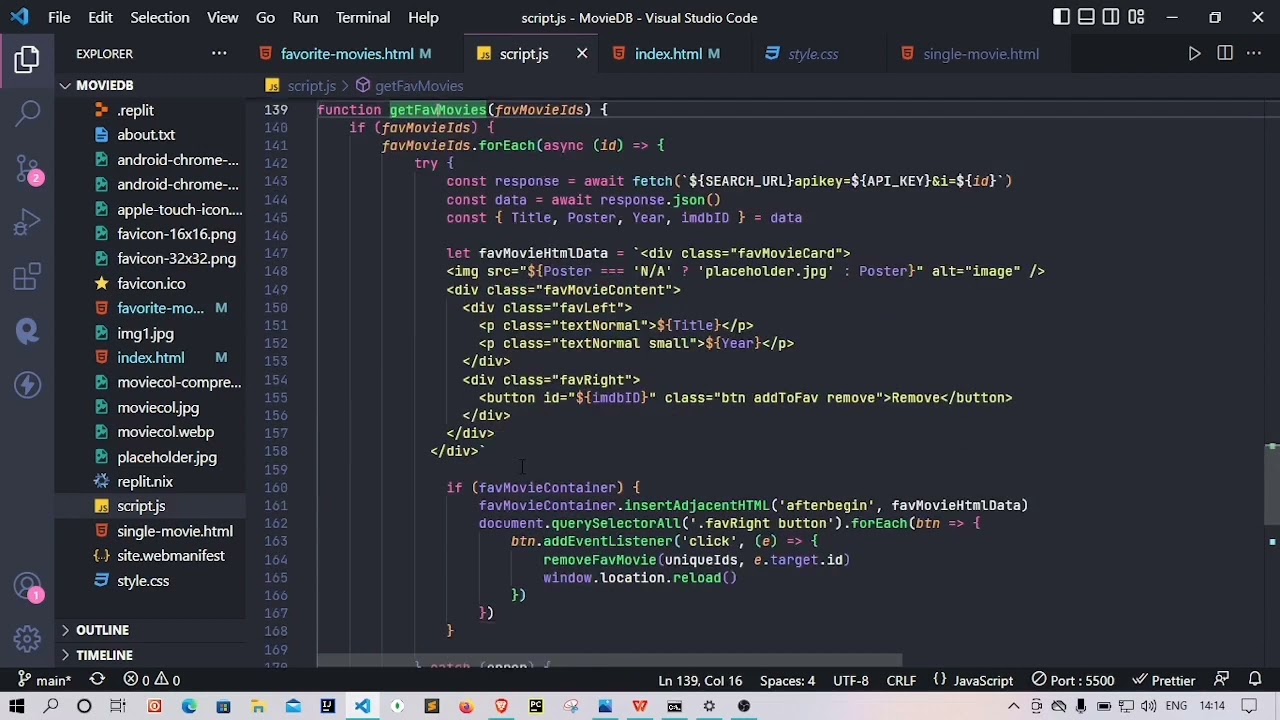Open about.txt in the explorer

click(146, 135)
